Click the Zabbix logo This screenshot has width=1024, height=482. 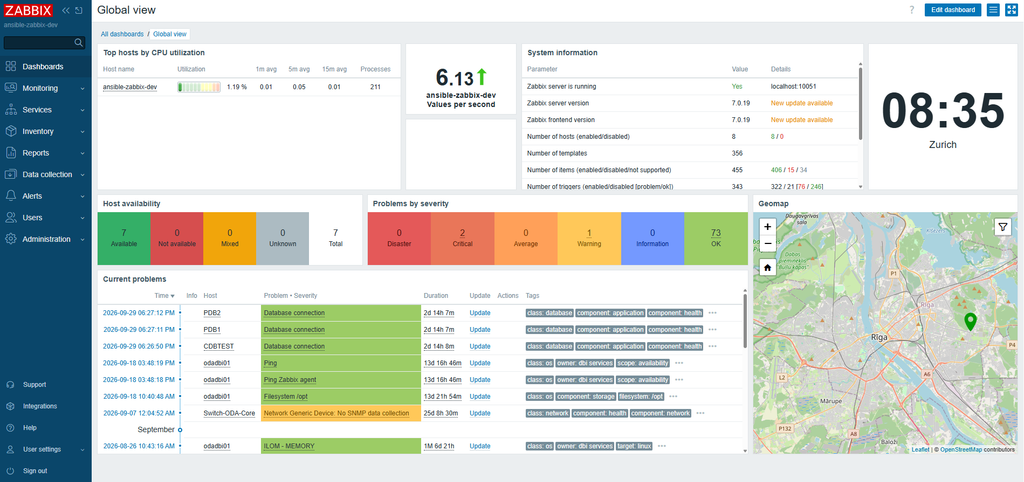29,10
